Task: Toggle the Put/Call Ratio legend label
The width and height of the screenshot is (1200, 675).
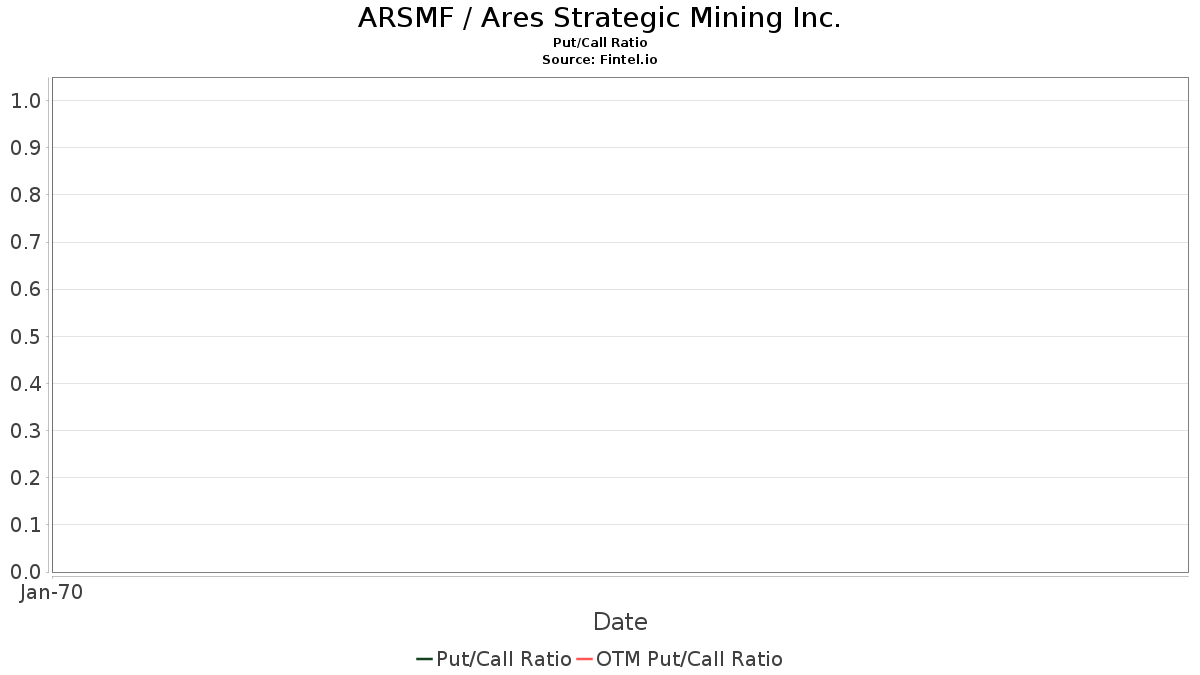Action: [x=504, y=659]
